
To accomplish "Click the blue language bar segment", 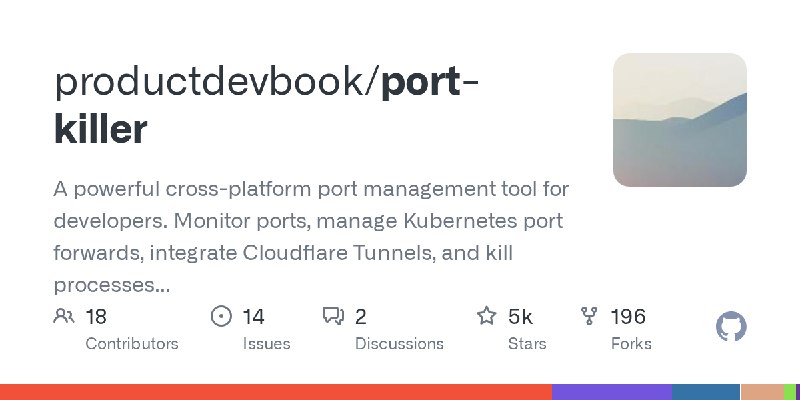I will pyautogui.click(x=706, y=392).
